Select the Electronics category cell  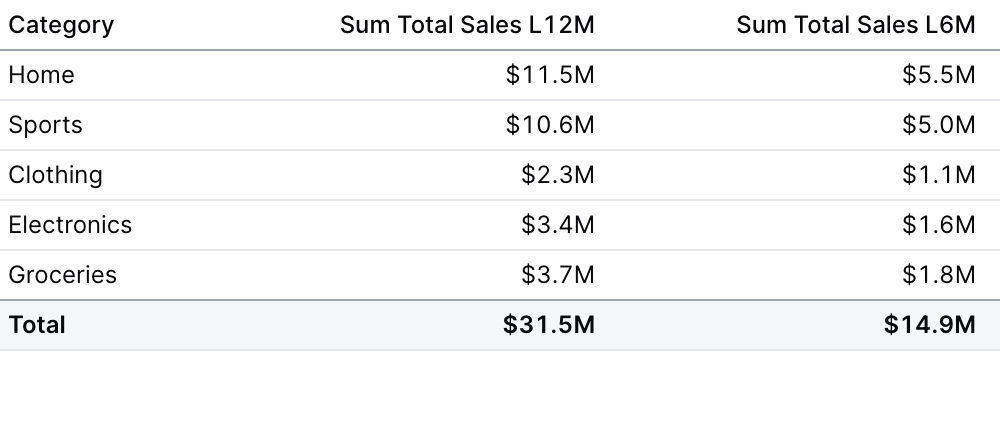(x=70, y=225)
